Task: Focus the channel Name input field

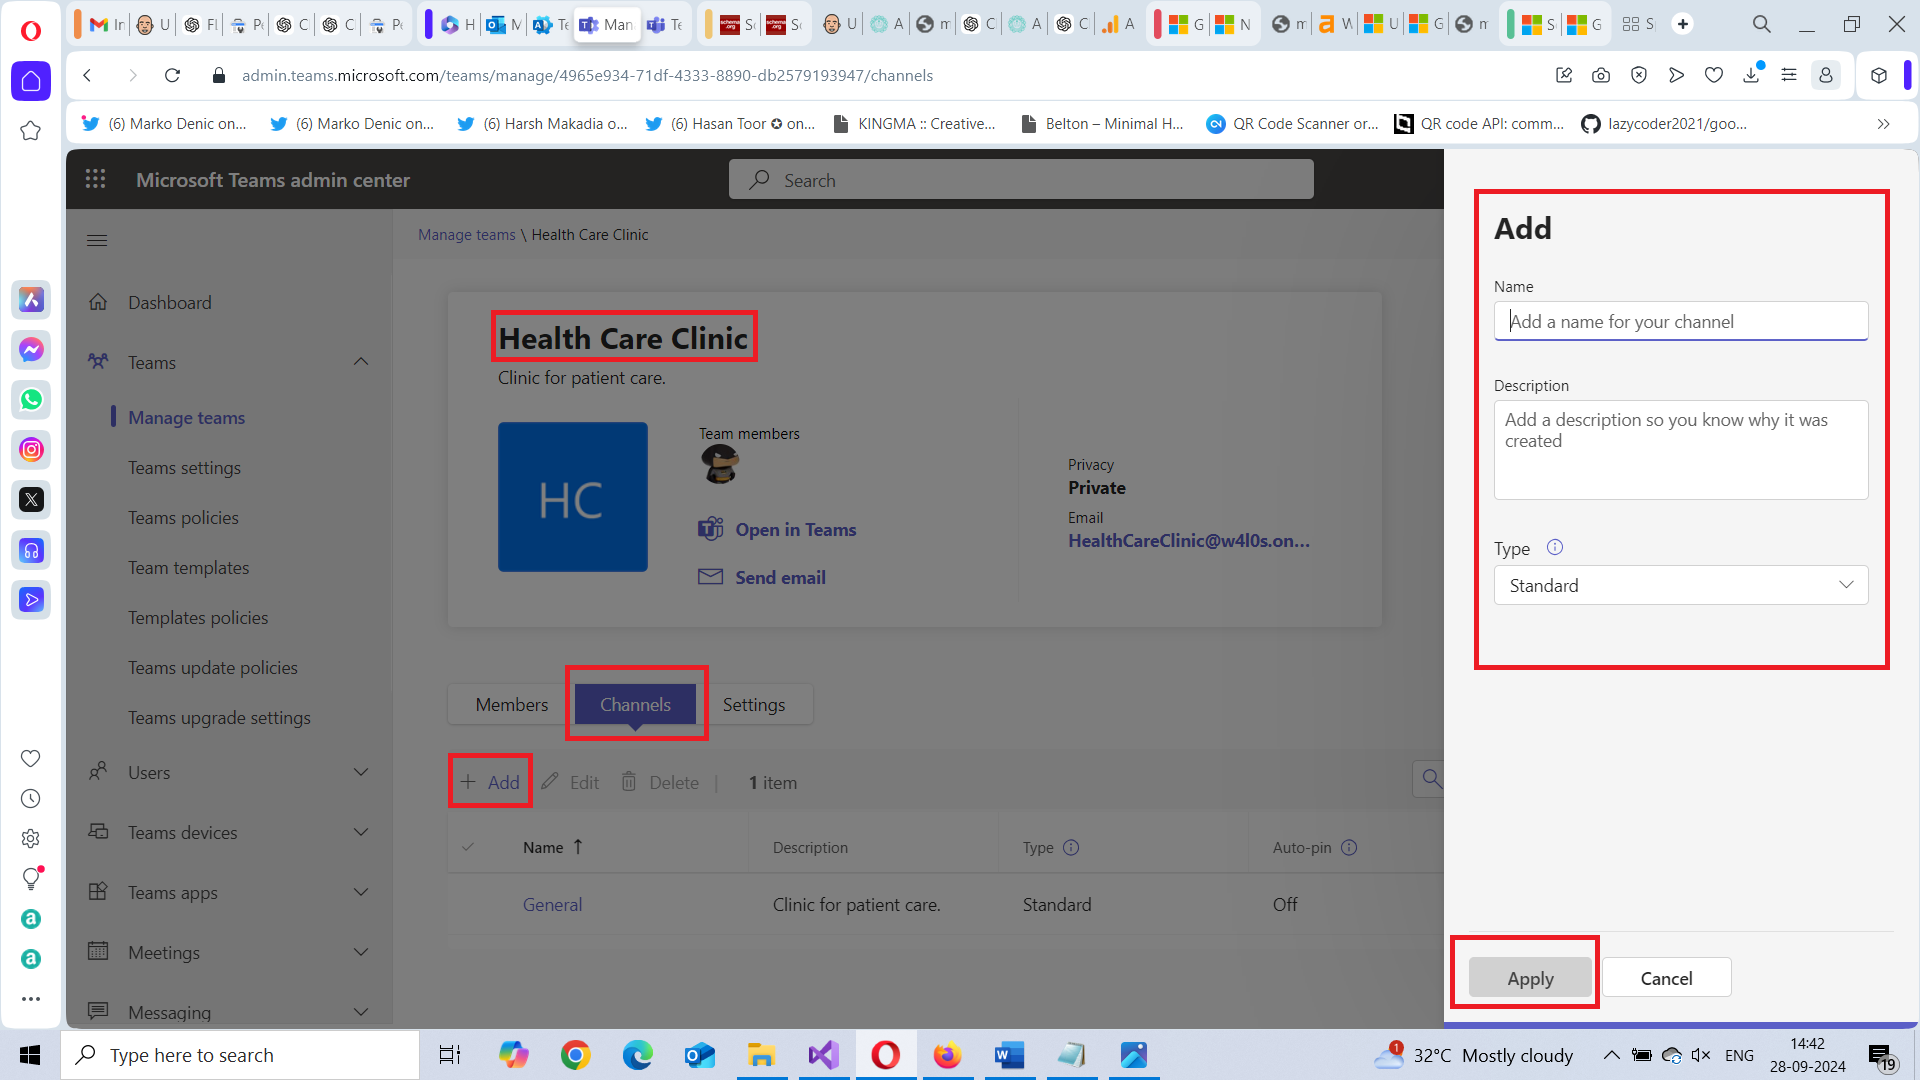Action: coord(1680,321)
